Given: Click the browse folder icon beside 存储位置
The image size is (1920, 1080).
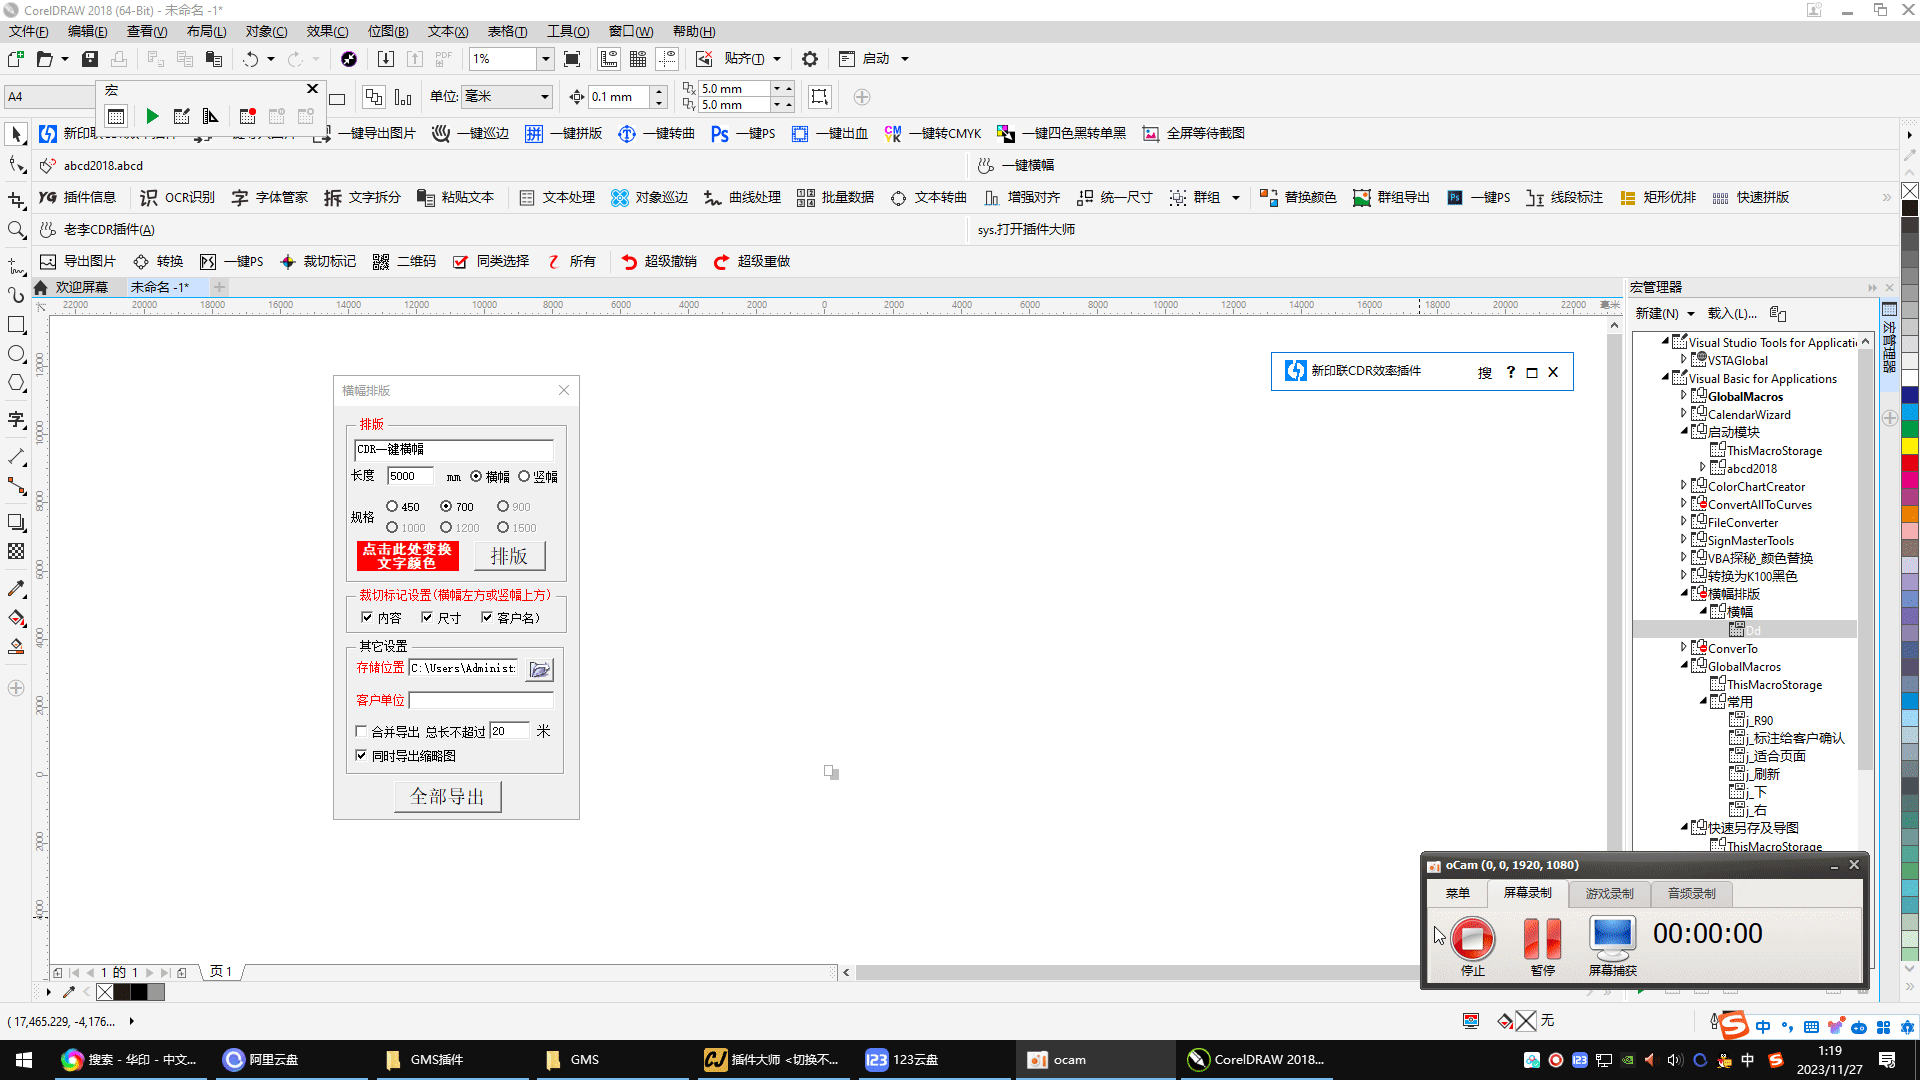Looking at the screenshot, I should (x=539, y=669).
